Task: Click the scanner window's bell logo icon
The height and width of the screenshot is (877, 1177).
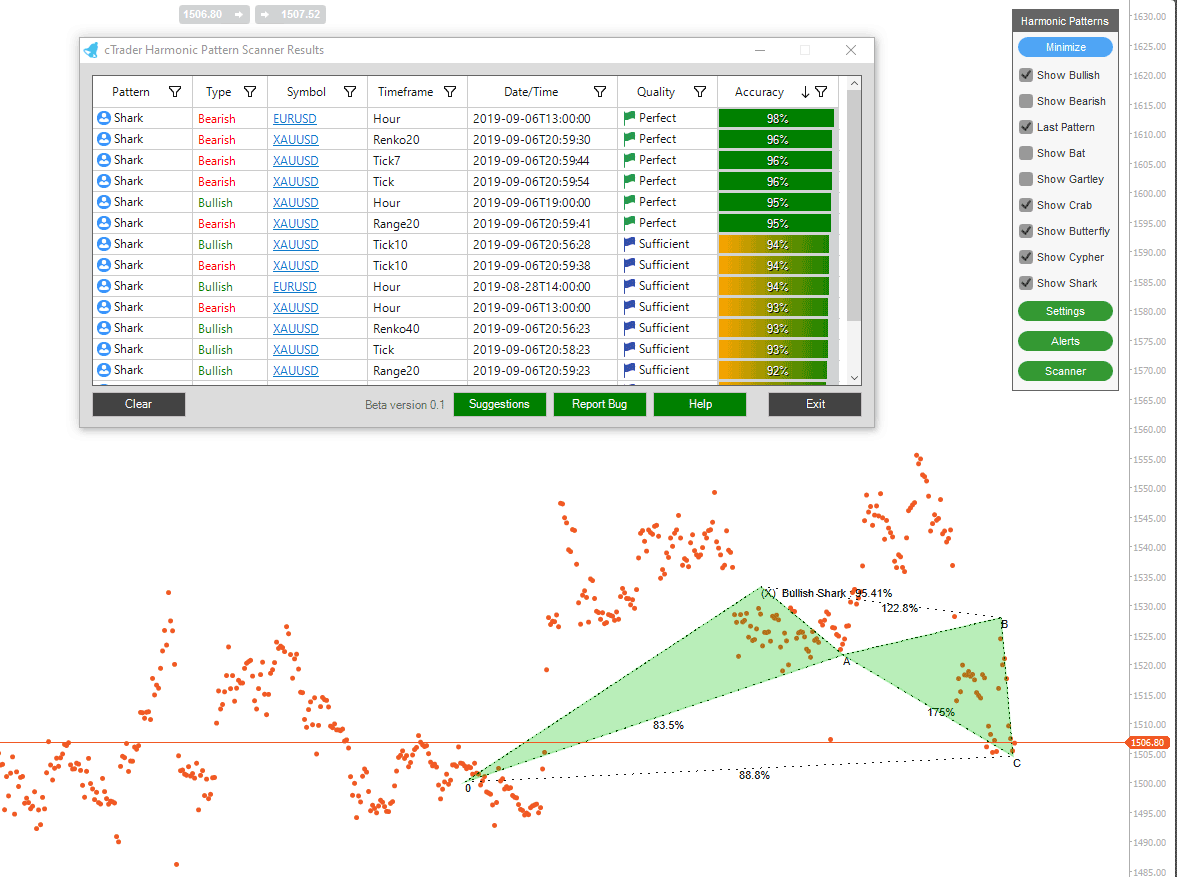Action: click(x=91, y=50)
